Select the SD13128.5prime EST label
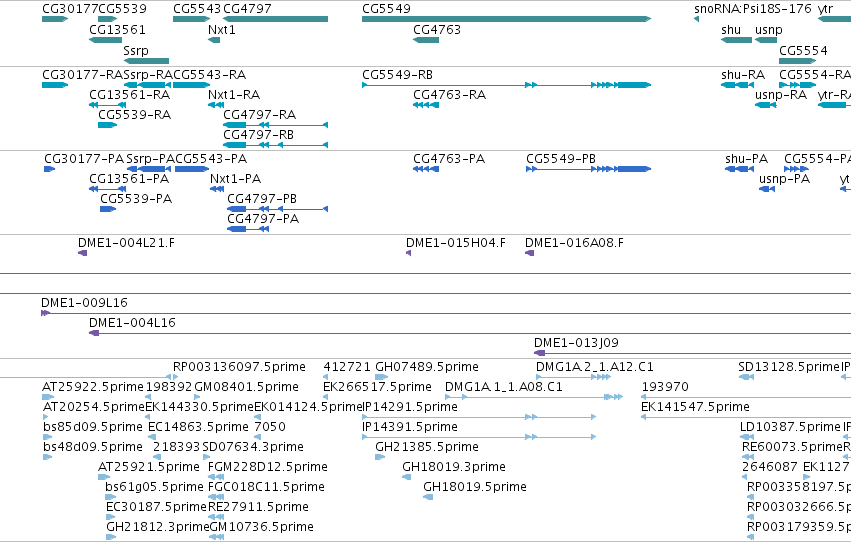Screen dimensions: 851x542 tap(789, 367)
